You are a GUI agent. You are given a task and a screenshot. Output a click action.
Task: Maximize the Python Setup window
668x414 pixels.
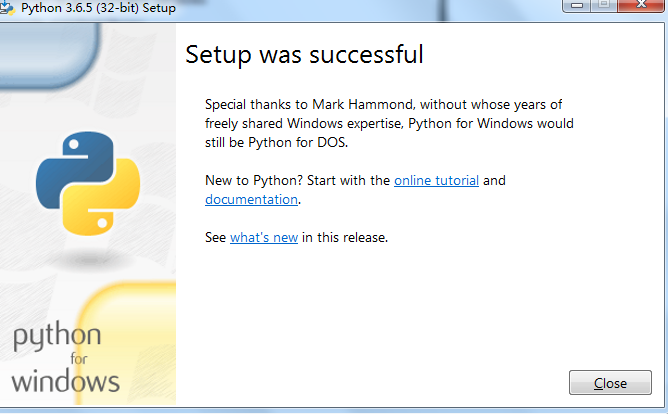(x=604, y=5)
